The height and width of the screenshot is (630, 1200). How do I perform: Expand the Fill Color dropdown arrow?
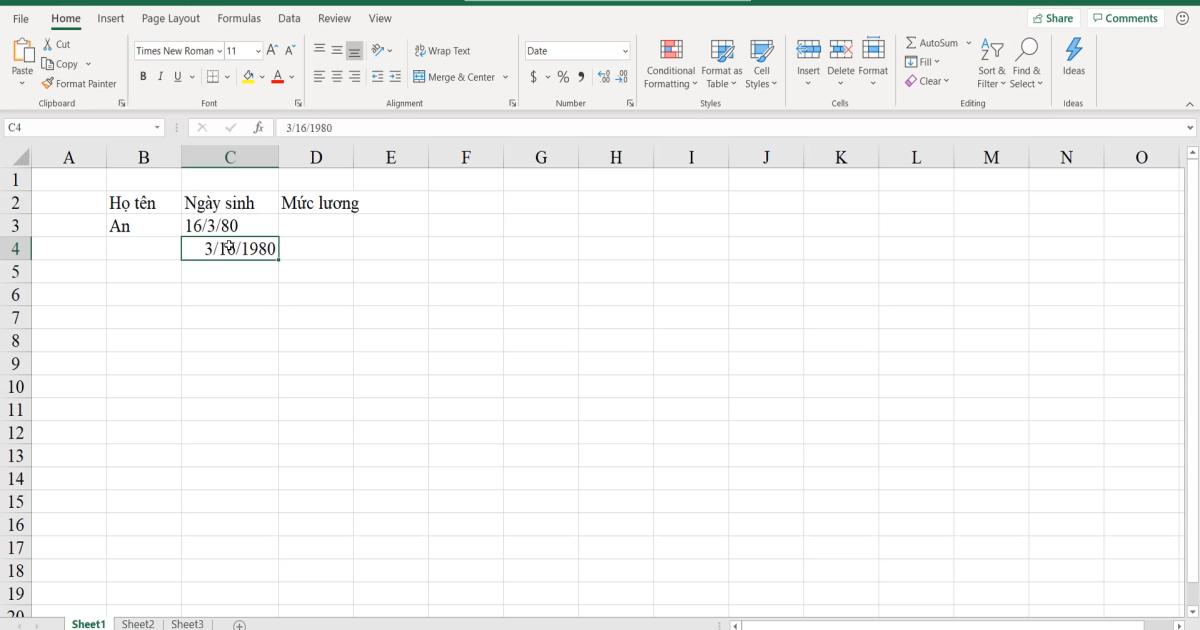[x=260, y=76]
